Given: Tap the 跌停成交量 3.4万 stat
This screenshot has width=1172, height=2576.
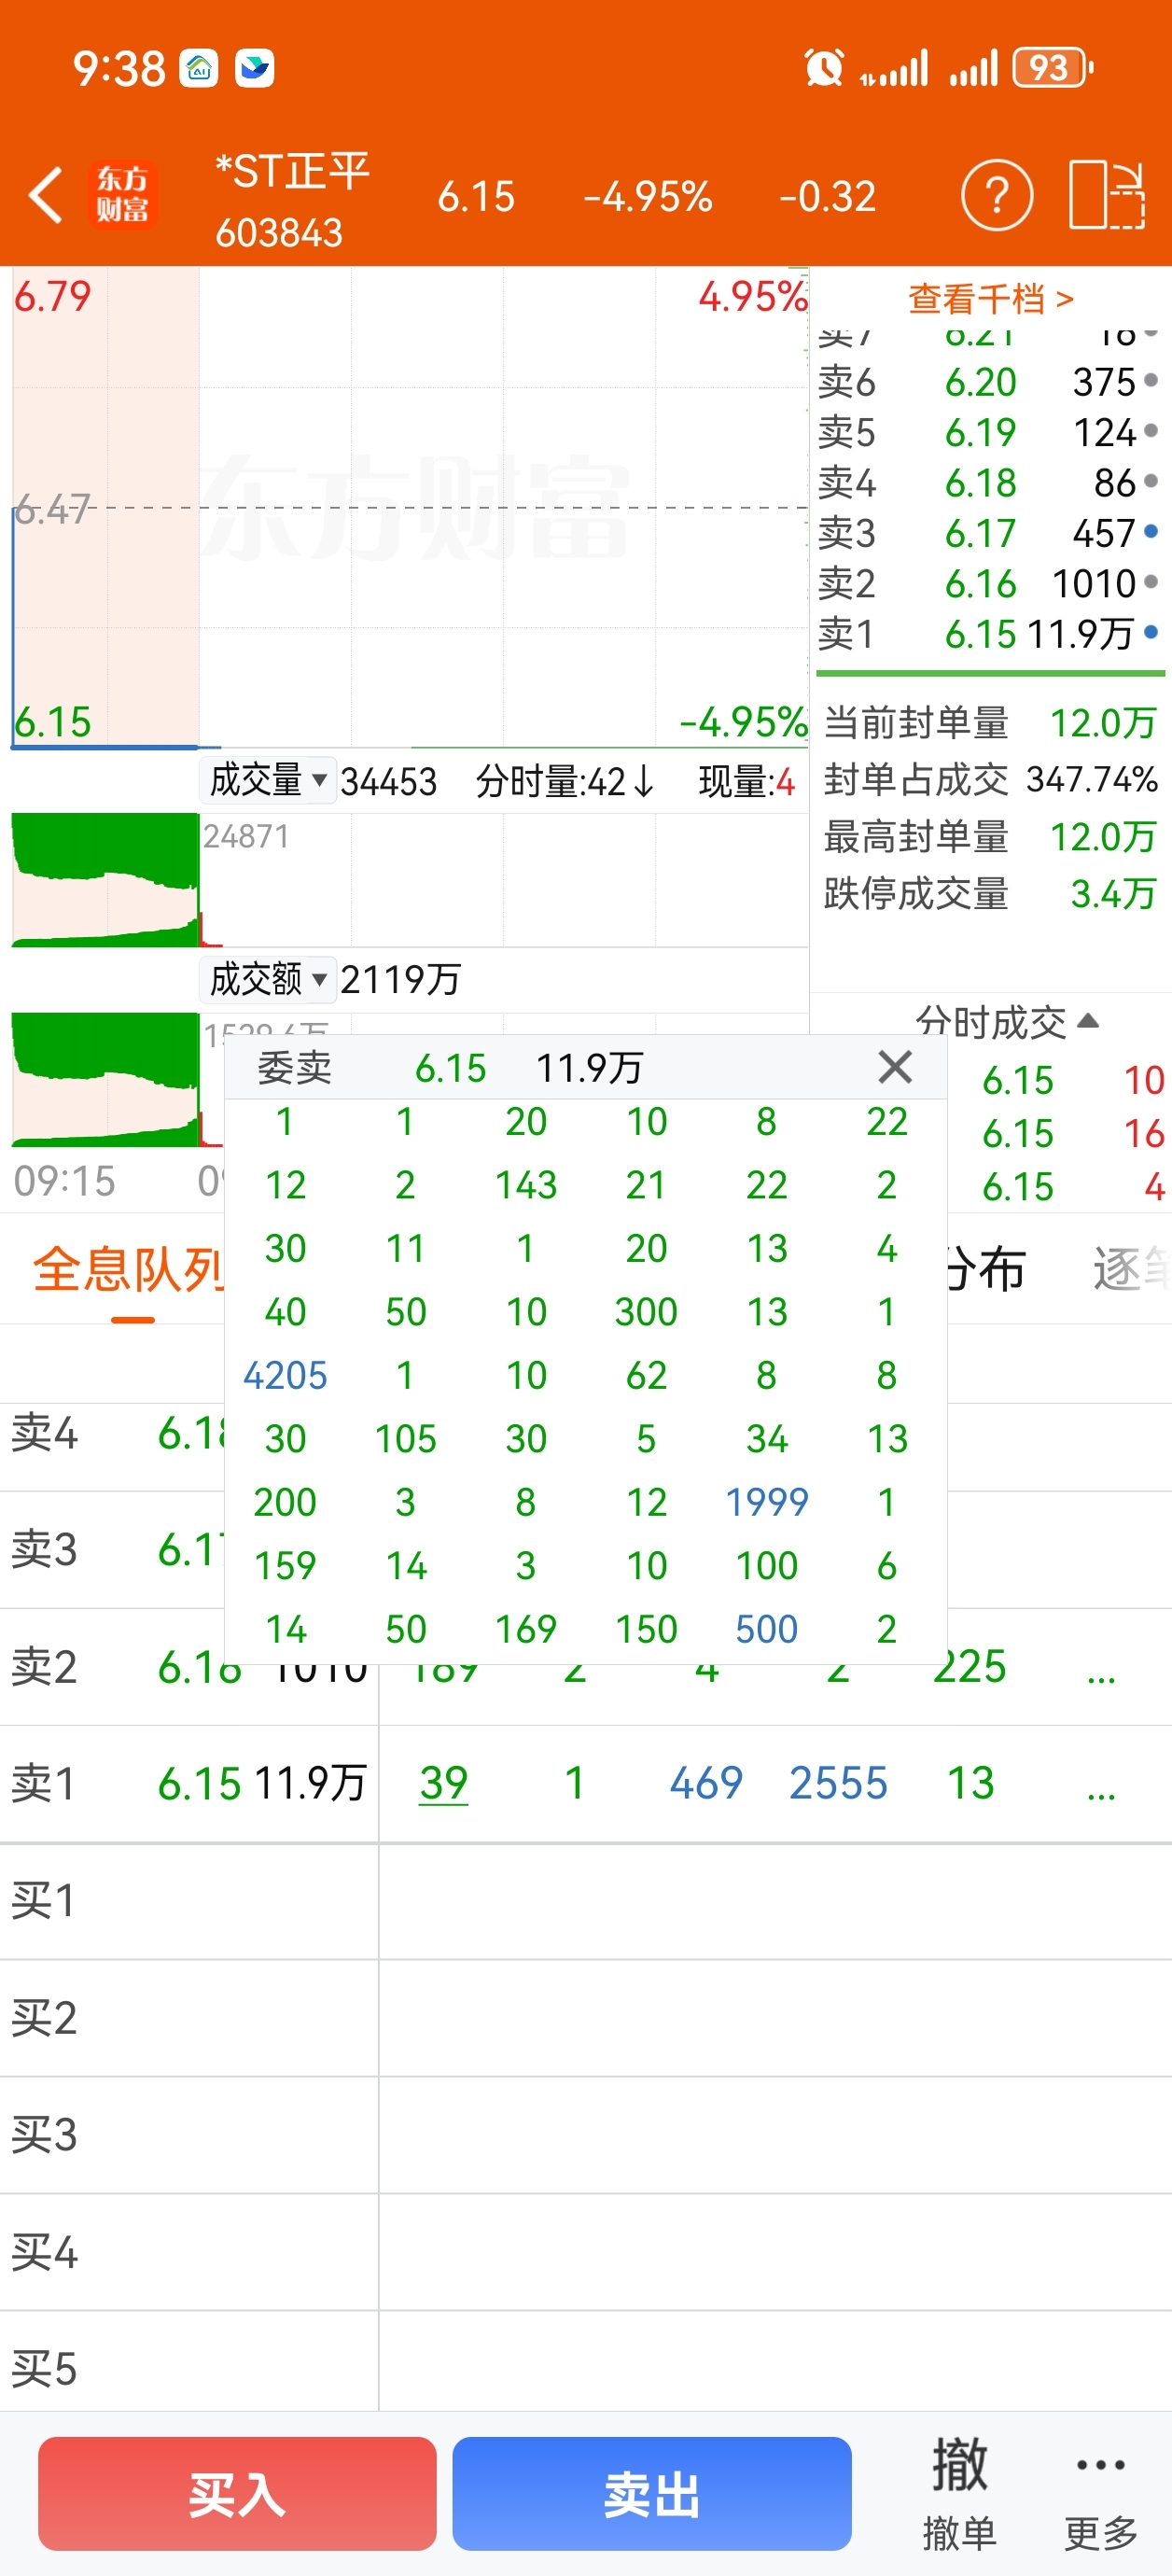Looking at the screenshot, I should point(990,893).
